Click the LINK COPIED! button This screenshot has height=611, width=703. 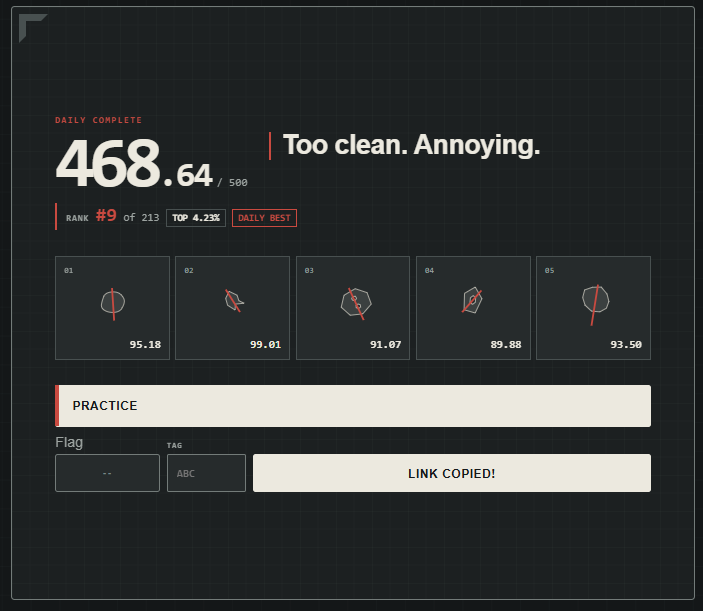point(452,473)
